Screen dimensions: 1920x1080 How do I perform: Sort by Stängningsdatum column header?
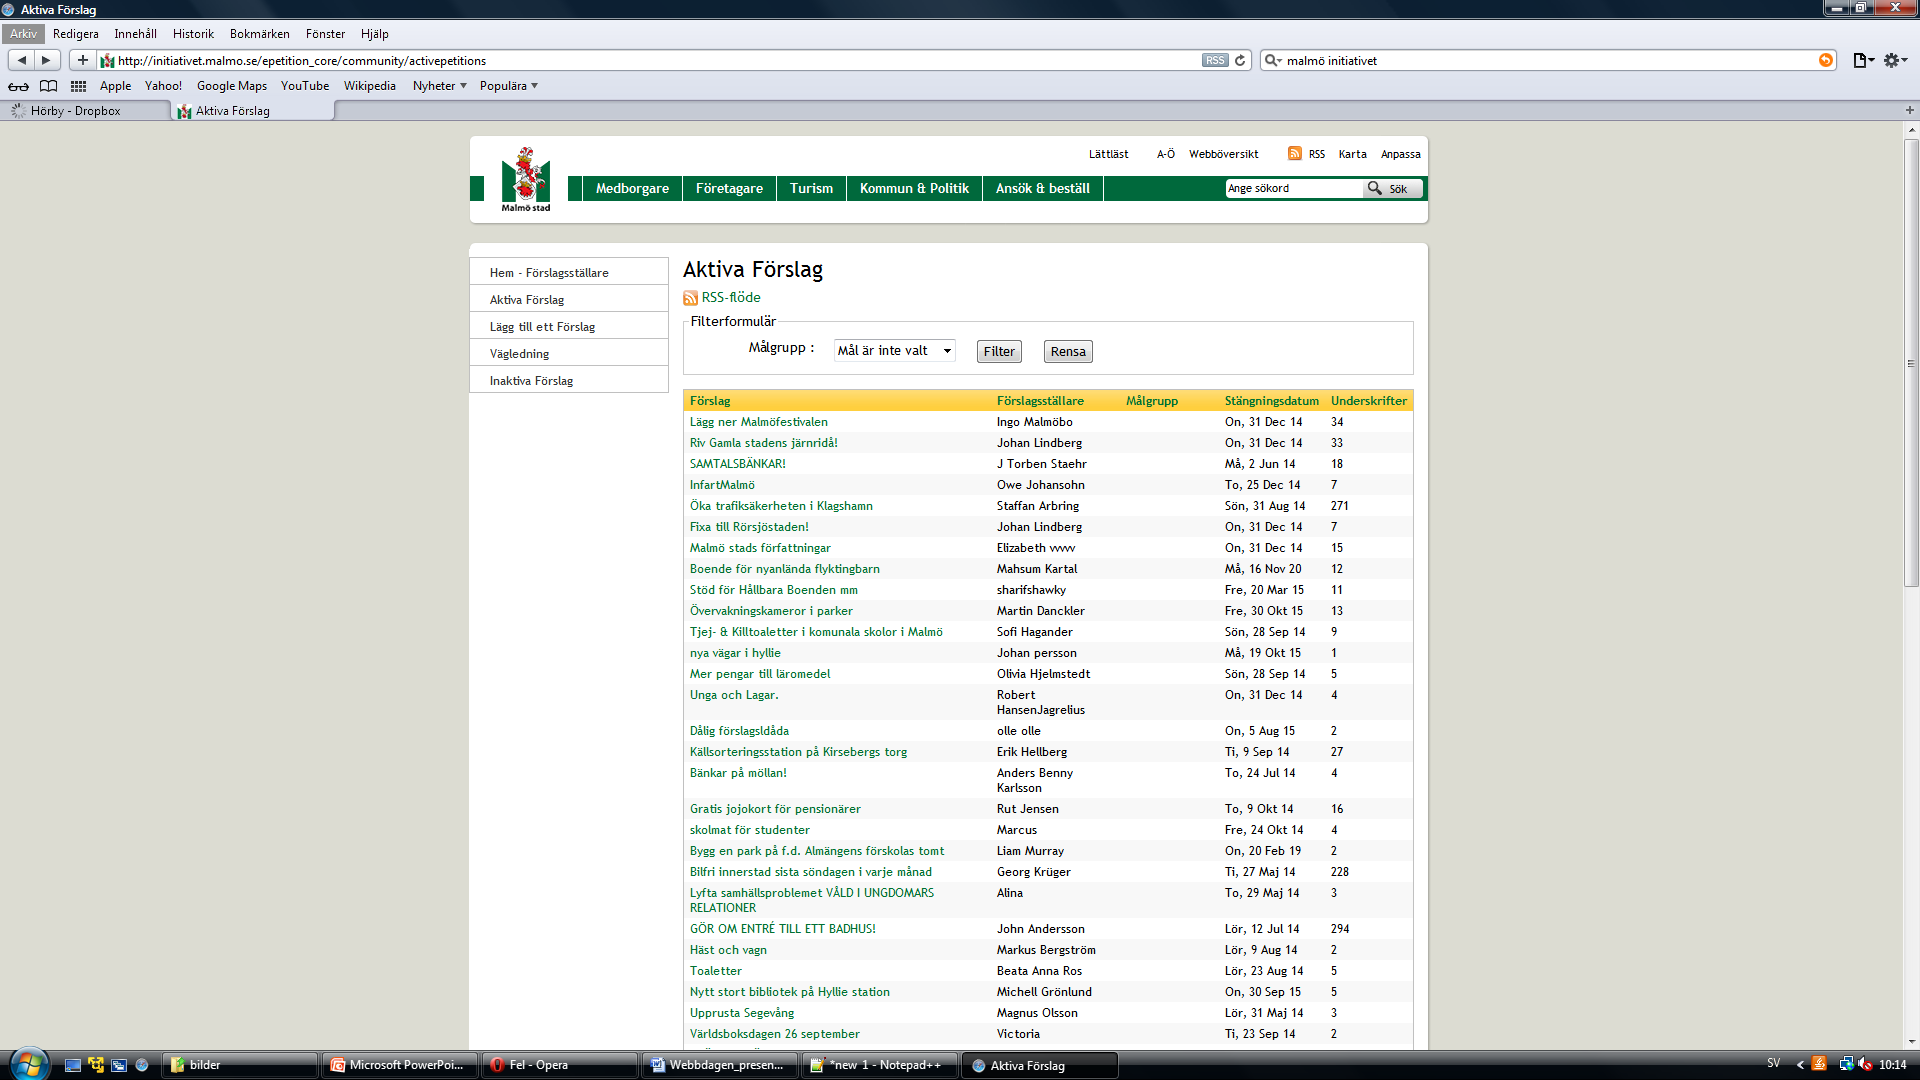1271,401
